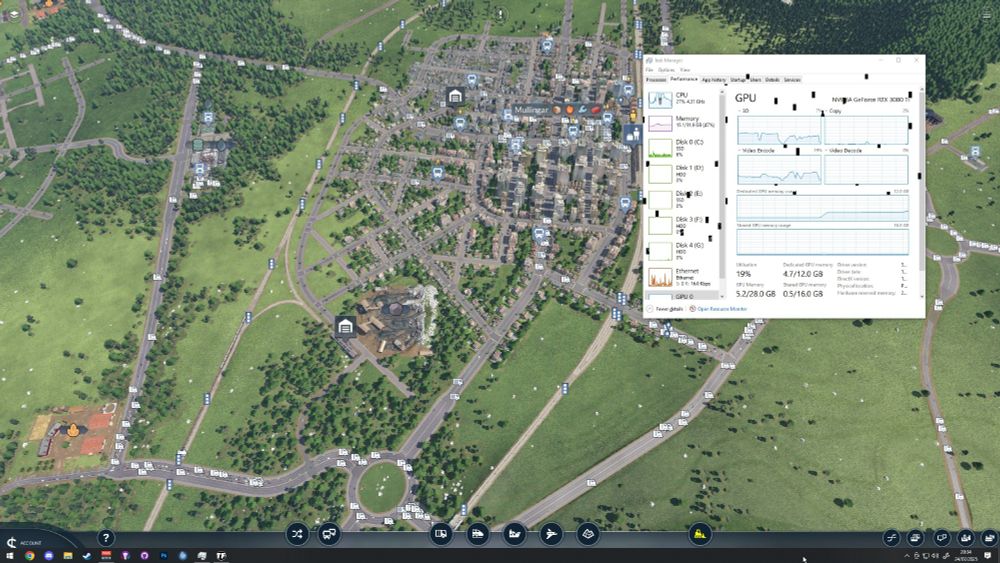Open Google Chrome from the taskbar
Image resolution: width=1000 pixels, height=563 pixels.
(x=29, y=556)
